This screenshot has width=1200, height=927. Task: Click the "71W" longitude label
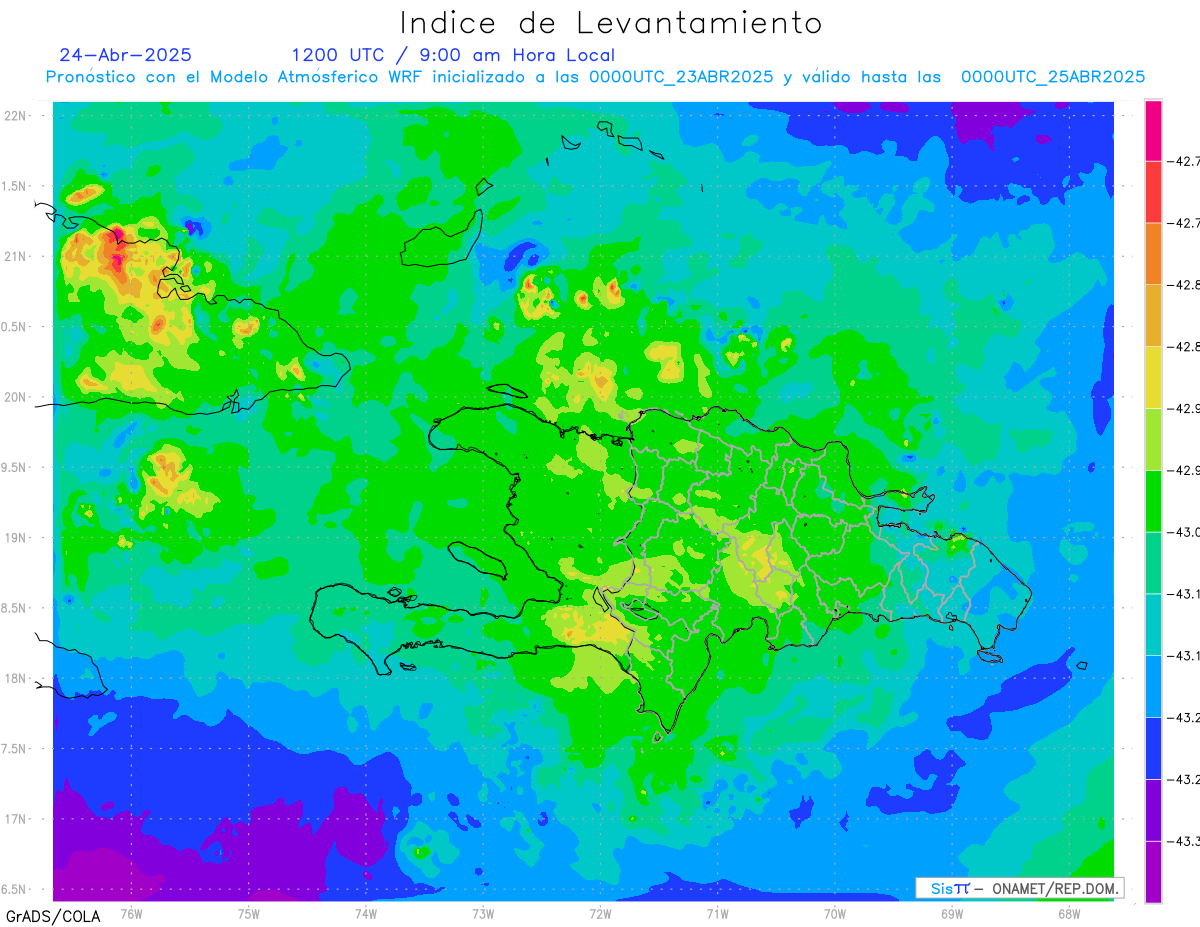click(x=717, y=914)
